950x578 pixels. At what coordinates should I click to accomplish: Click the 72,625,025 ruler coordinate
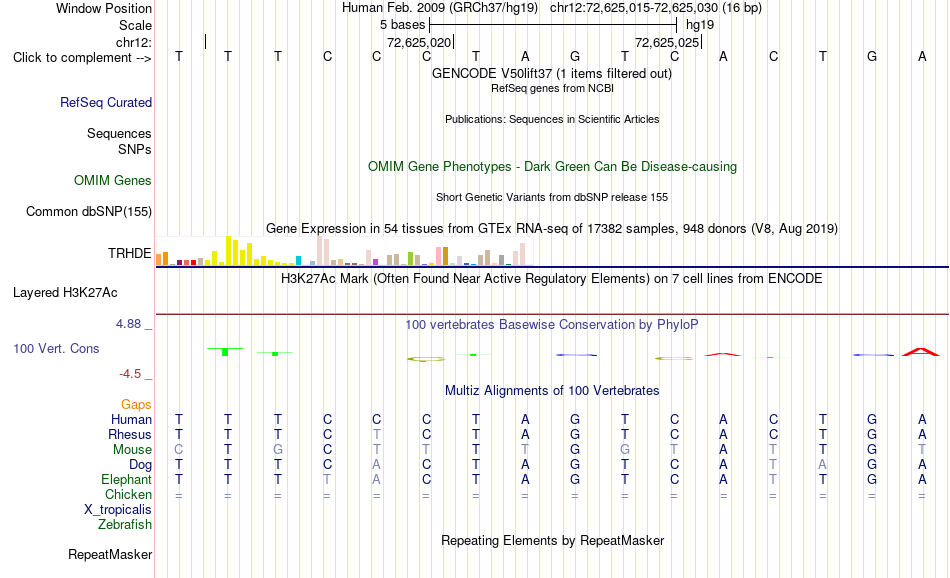click(x=667, y=42)
